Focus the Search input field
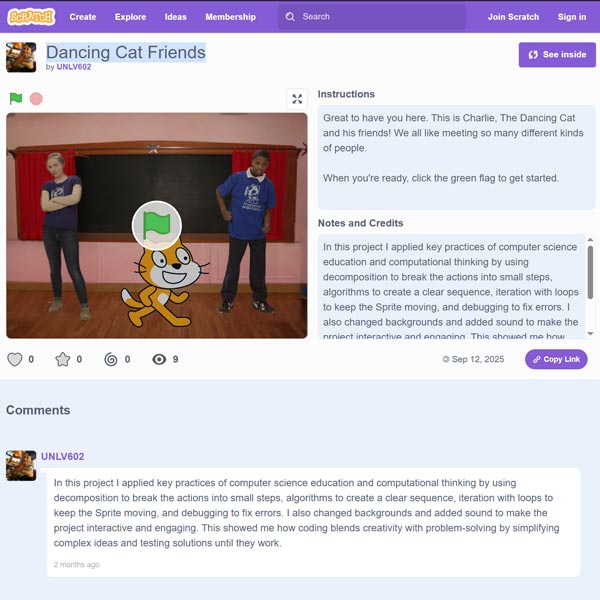Image resolution: width=600 pixels, height=600 pixels. (x=372, y=17)
